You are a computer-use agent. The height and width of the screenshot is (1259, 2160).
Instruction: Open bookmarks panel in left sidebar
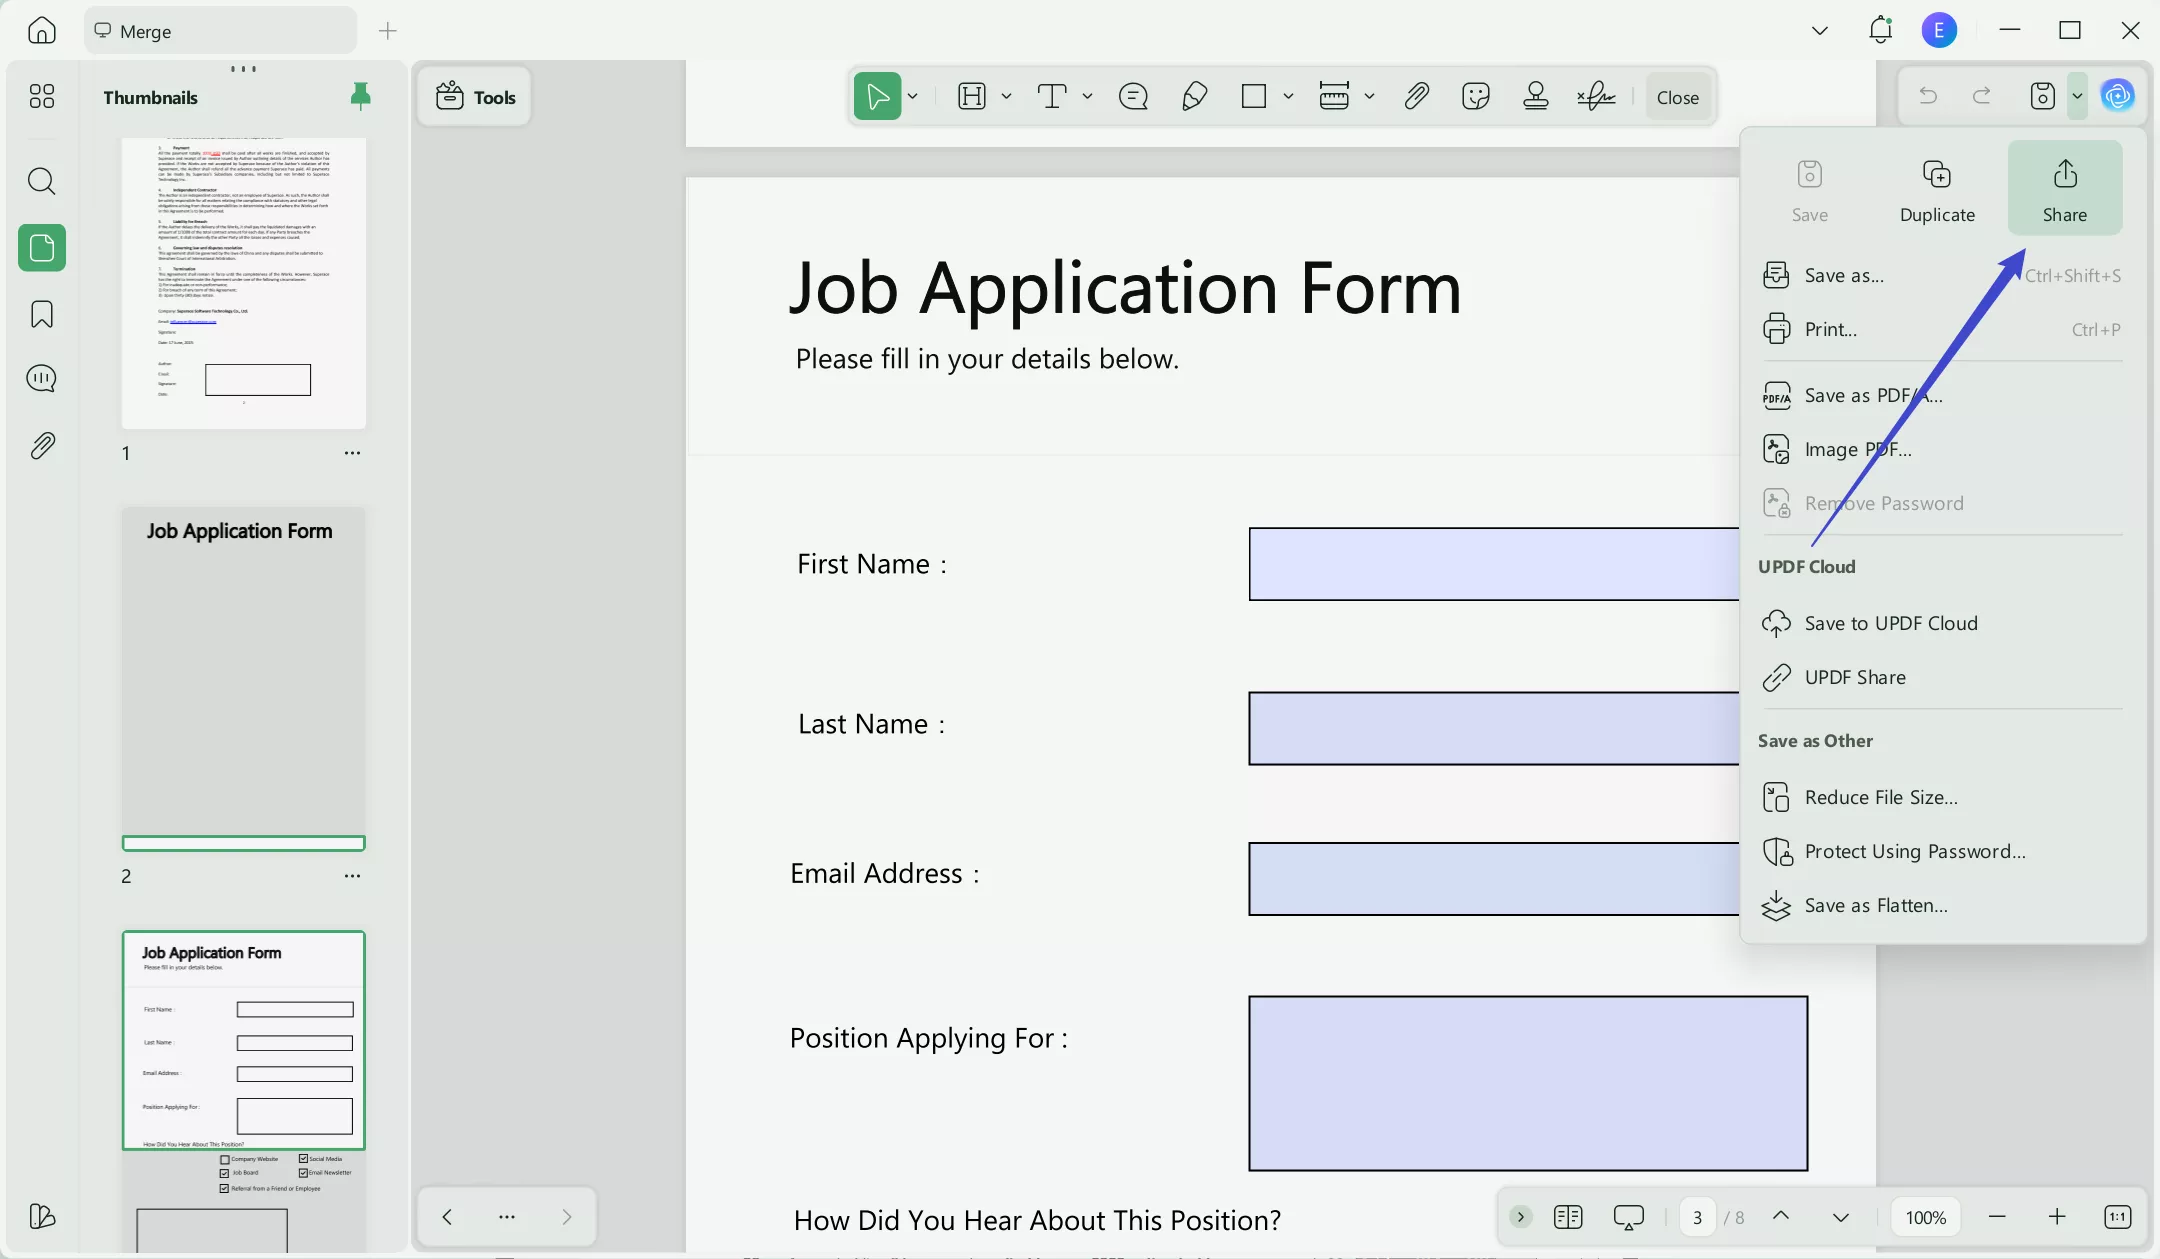click(41, 314)
